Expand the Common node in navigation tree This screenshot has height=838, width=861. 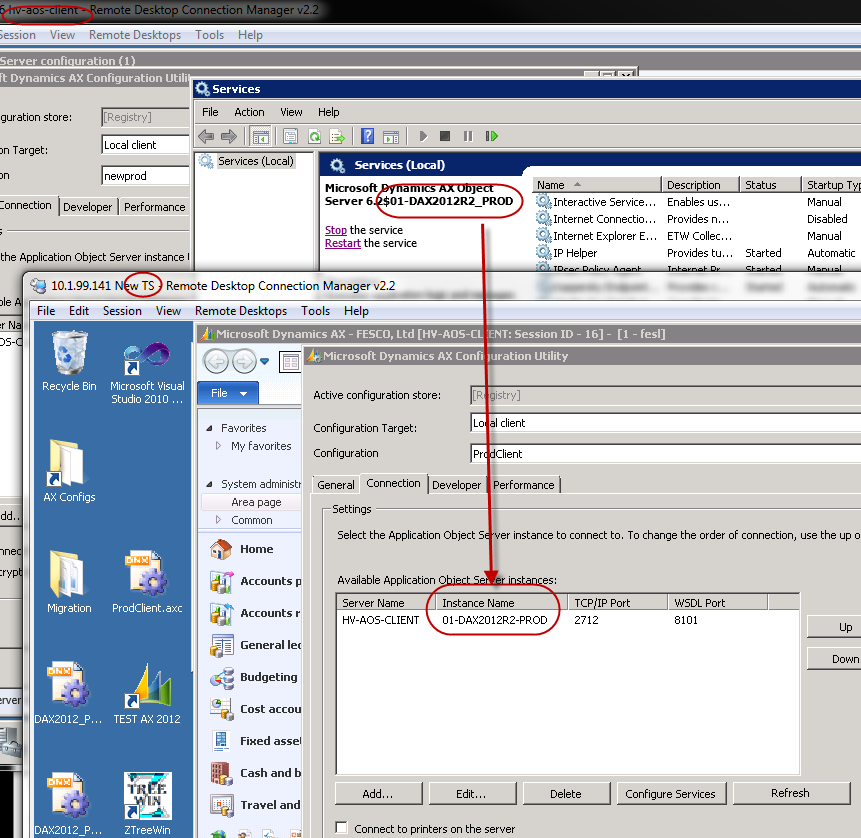pos(219,520)
